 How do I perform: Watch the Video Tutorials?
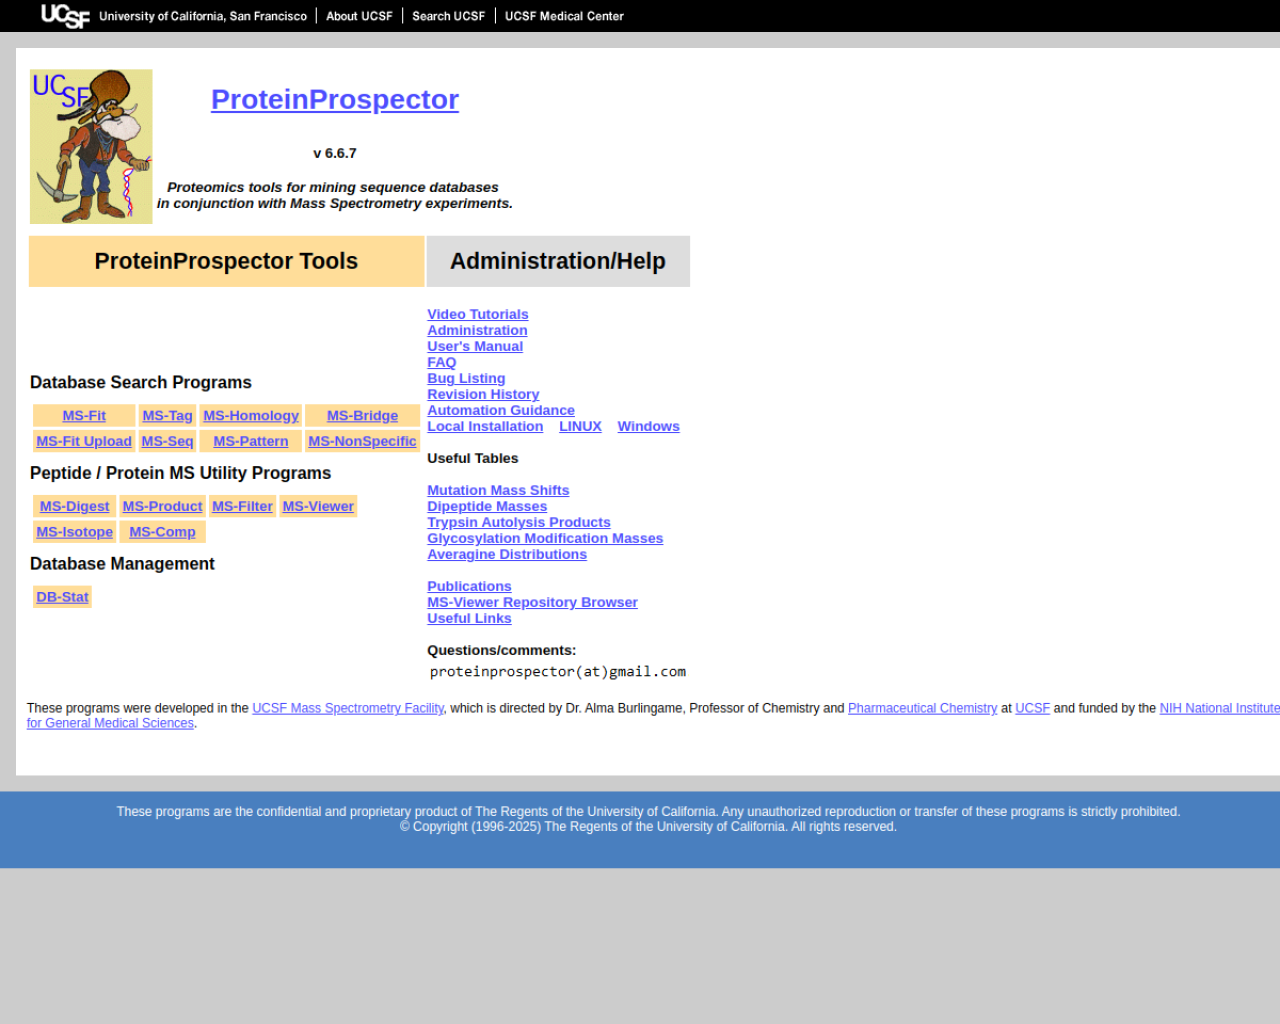(x=478, y=314)
